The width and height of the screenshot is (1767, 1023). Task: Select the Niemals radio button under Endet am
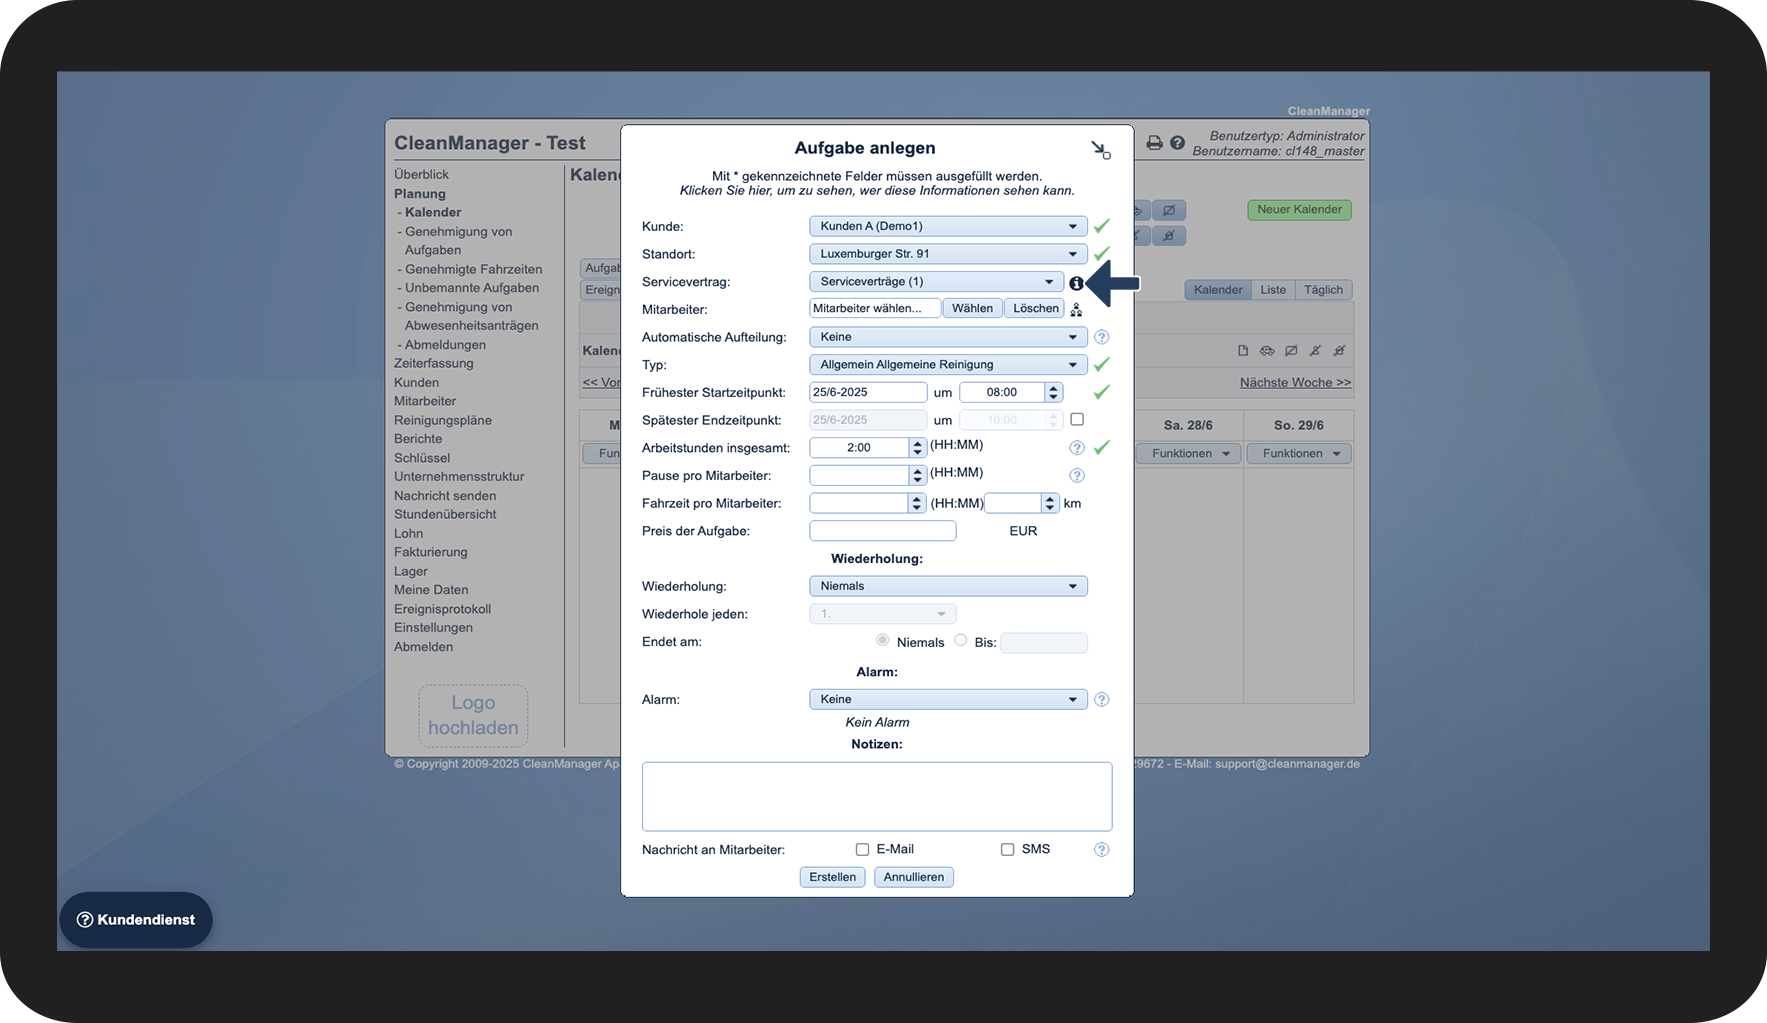882,640
